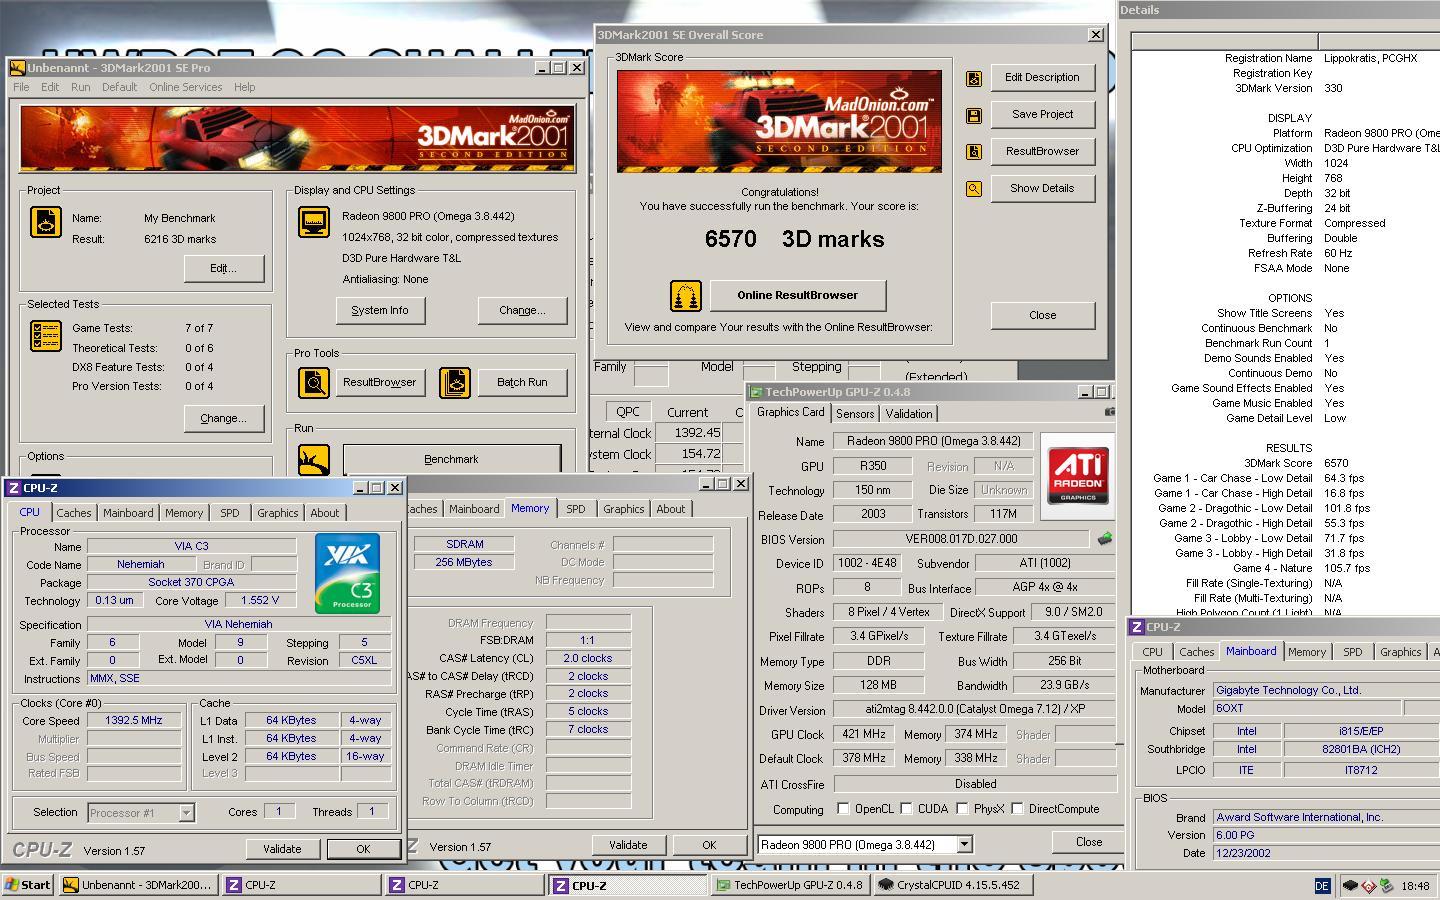This screenshot has height=900, width=1440.
Task: Click the Benchmark run button
Action: (x=451, y=459)
